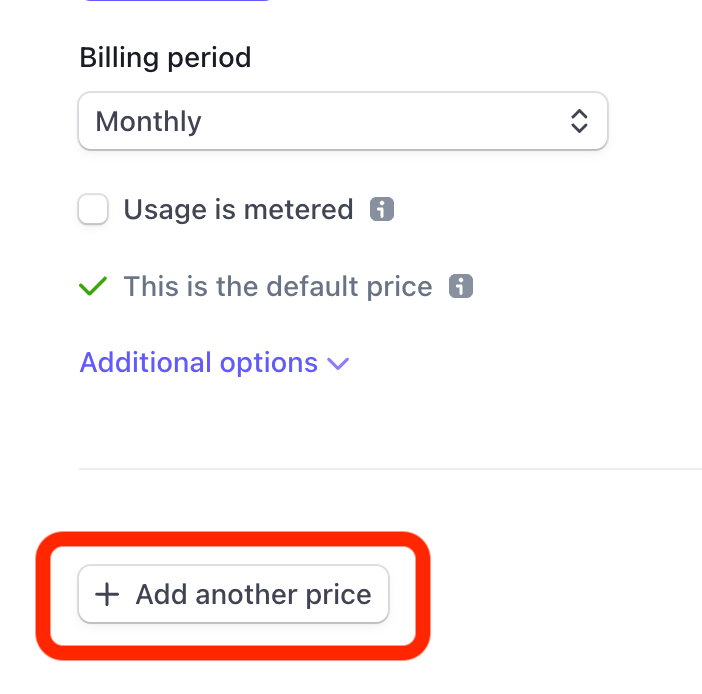
Task: Click the plus icon in Add another price
Action: [x=107, y=595]
